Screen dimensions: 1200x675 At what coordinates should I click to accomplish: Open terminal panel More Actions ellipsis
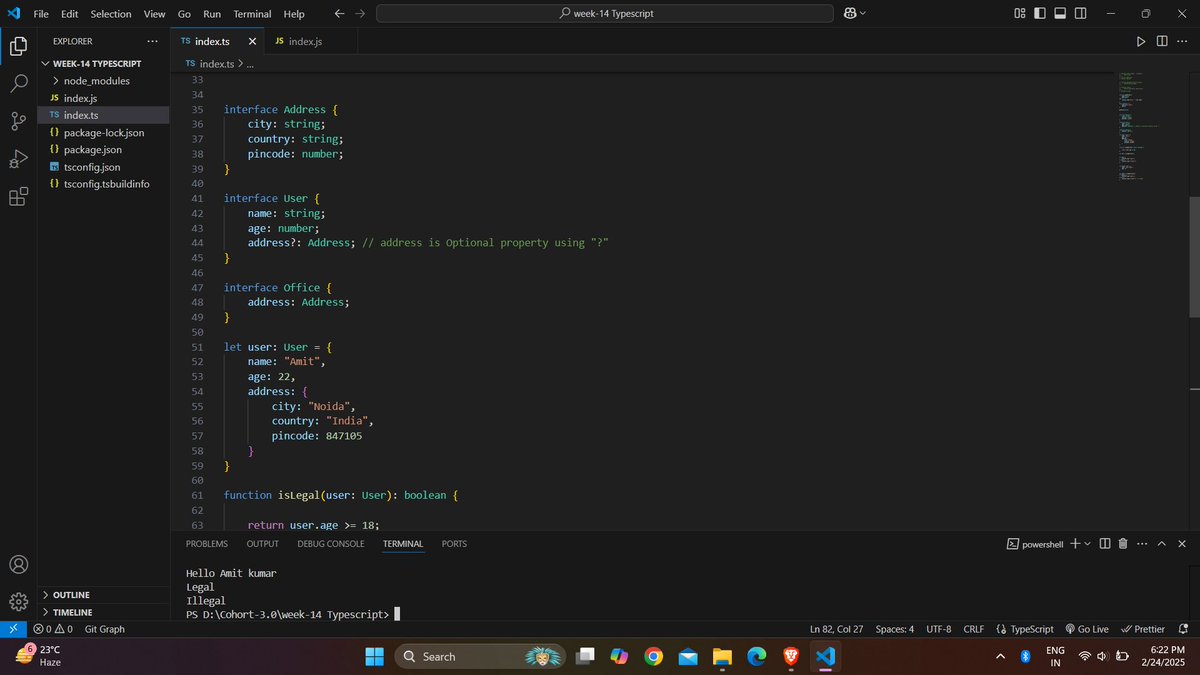point(1142,544)
